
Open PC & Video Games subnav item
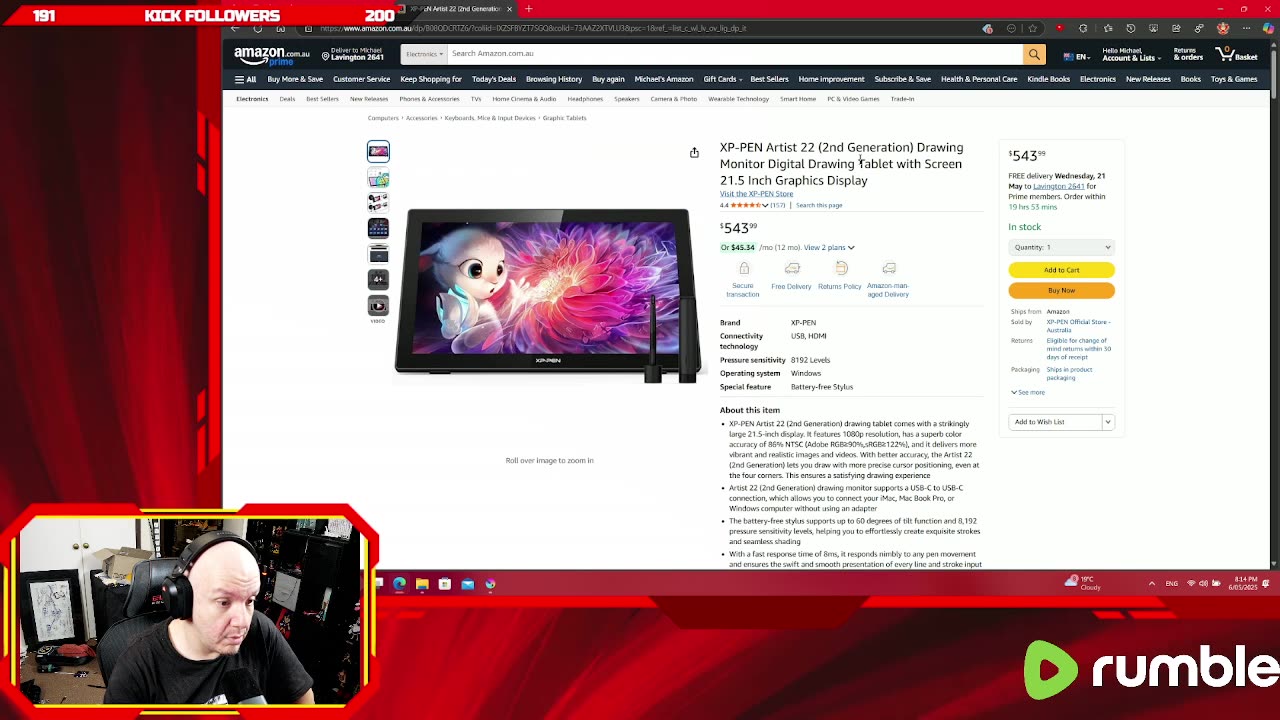(853, 99)
